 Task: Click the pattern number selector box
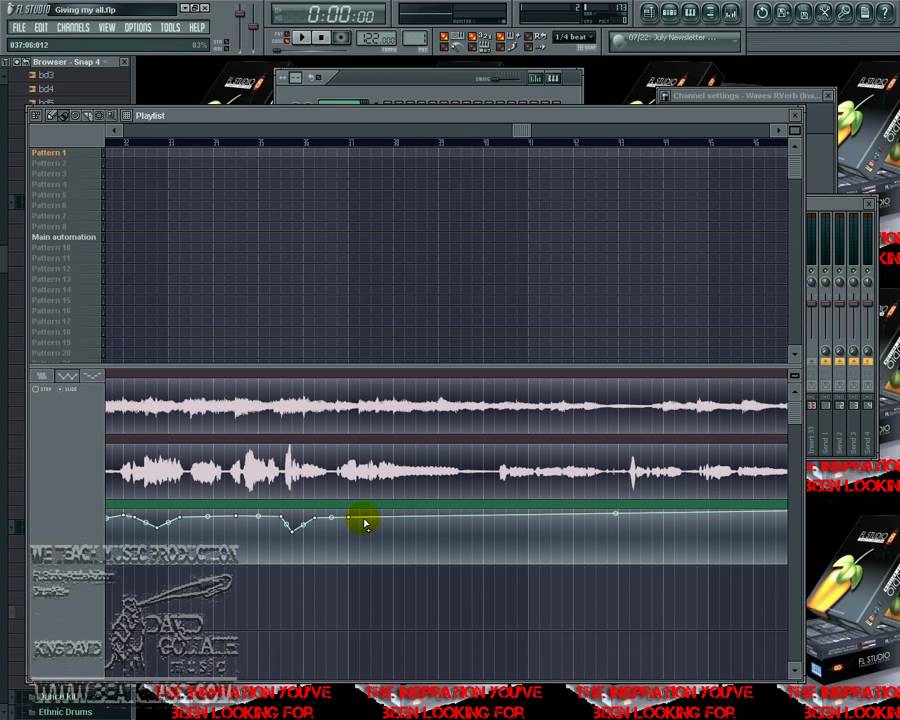pyautogui.click(x=414, y=38)
